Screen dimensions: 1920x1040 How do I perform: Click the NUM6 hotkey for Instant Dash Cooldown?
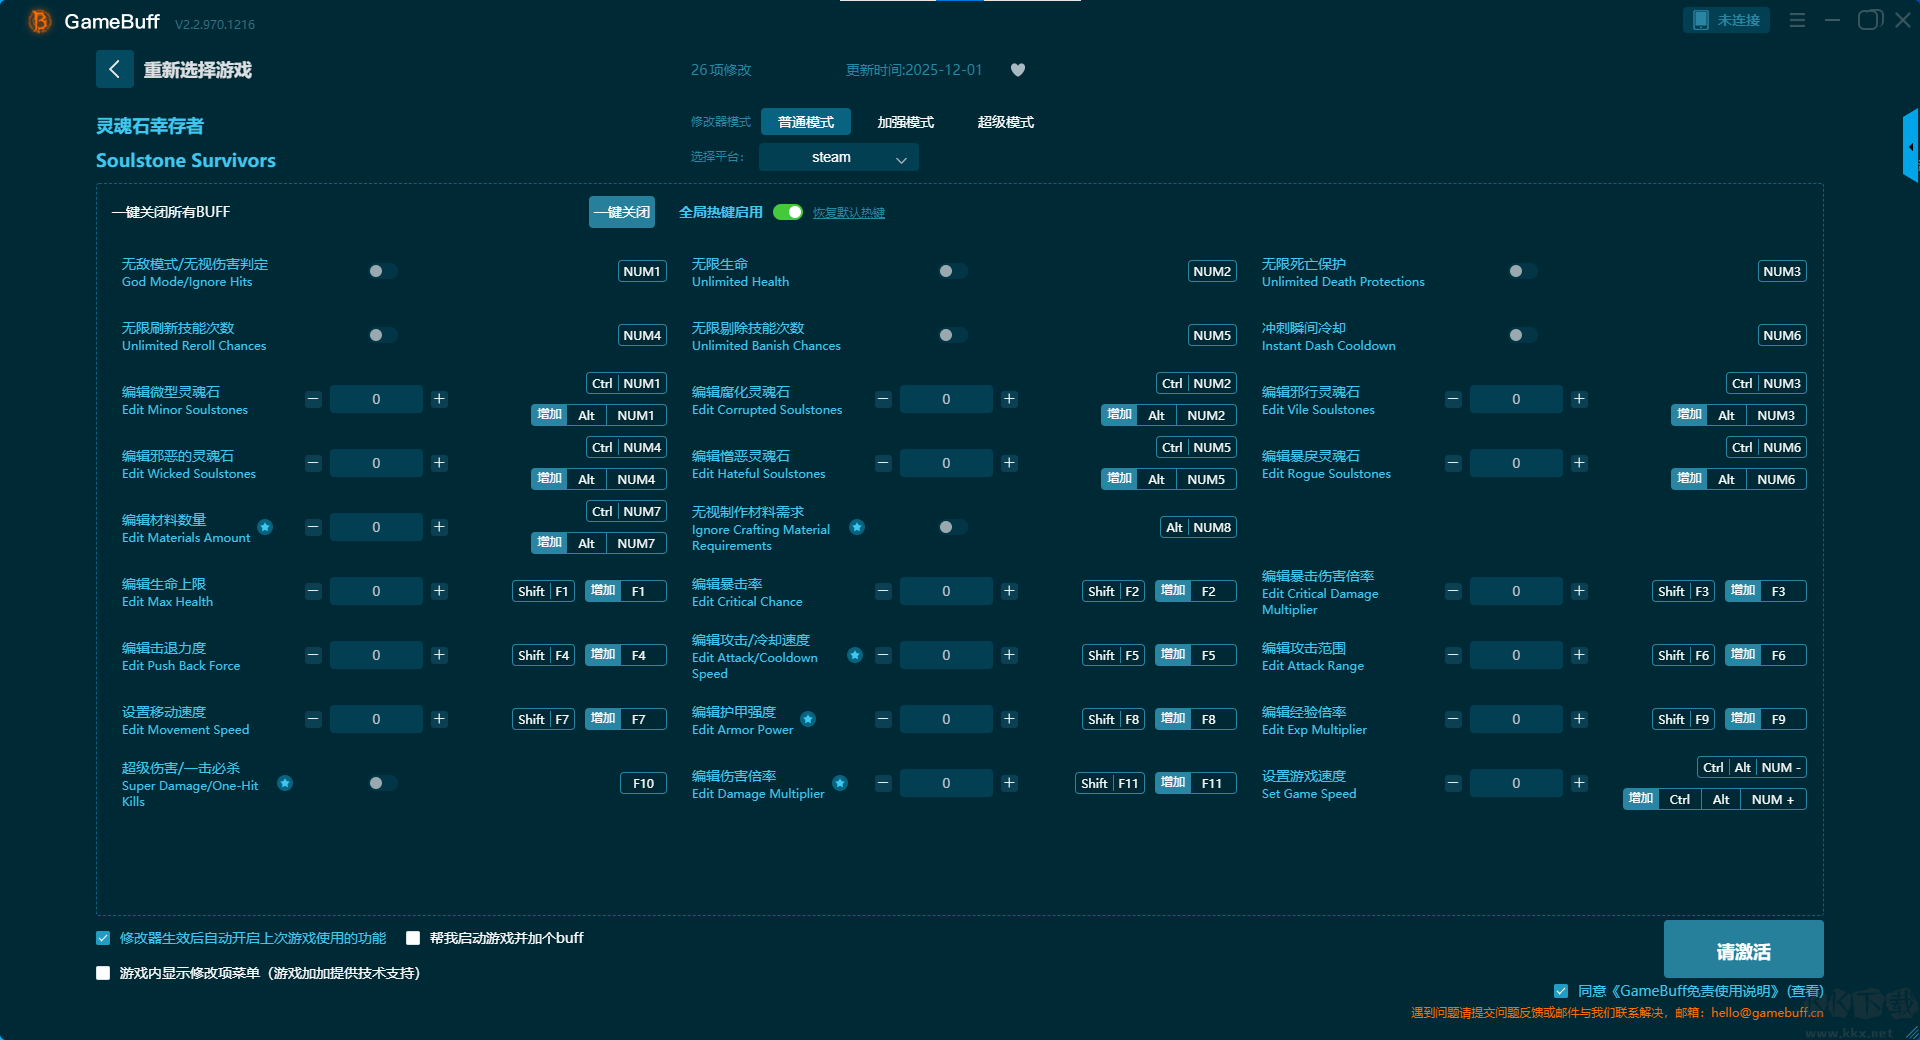click(1782, 335)
